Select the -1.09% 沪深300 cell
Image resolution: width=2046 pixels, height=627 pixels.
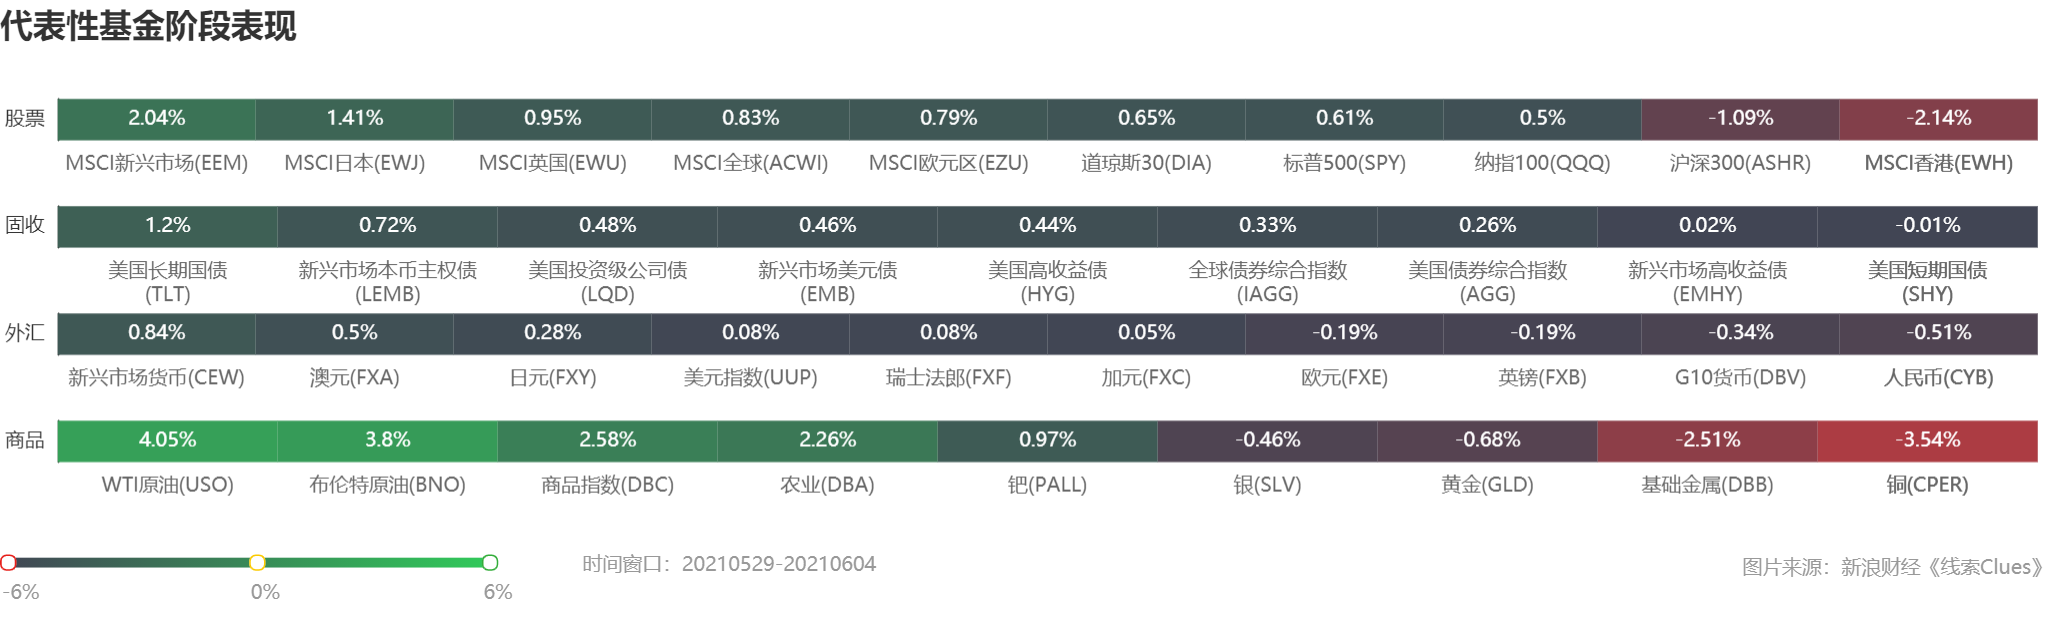point(1740,119)
